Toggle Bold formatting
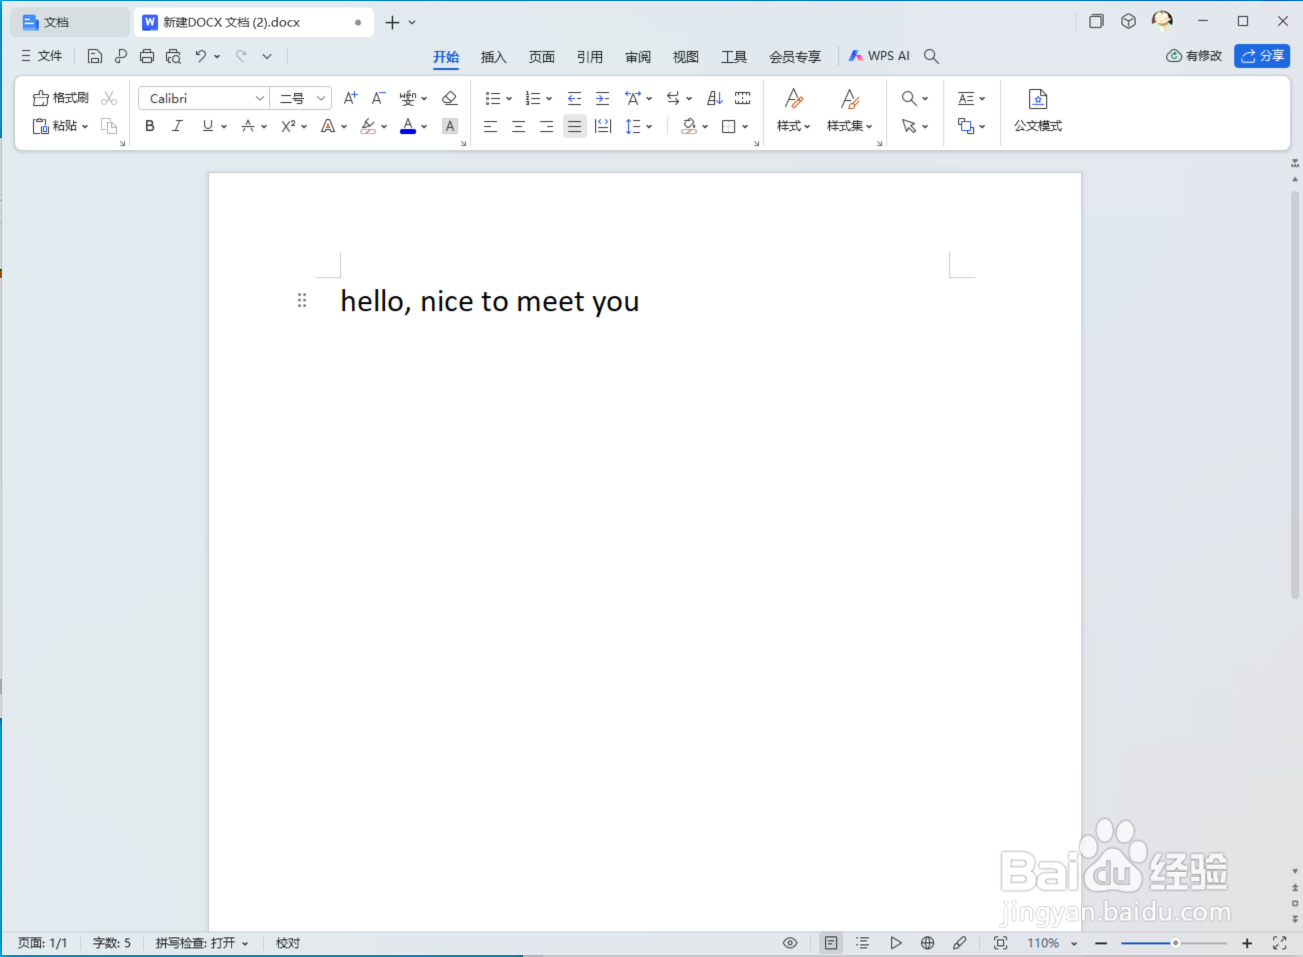The width and height of the screenshot is (1303, 957). (150, 126)
